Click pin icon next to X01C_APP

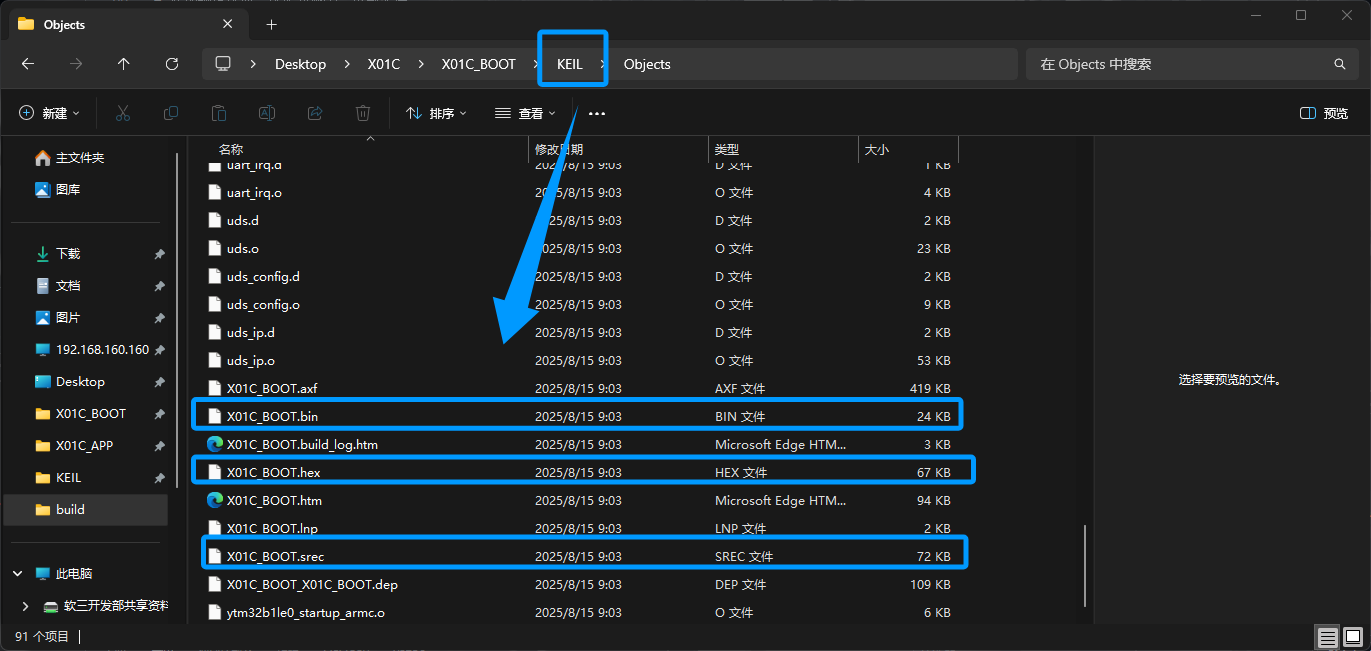[x=159, y=446]
